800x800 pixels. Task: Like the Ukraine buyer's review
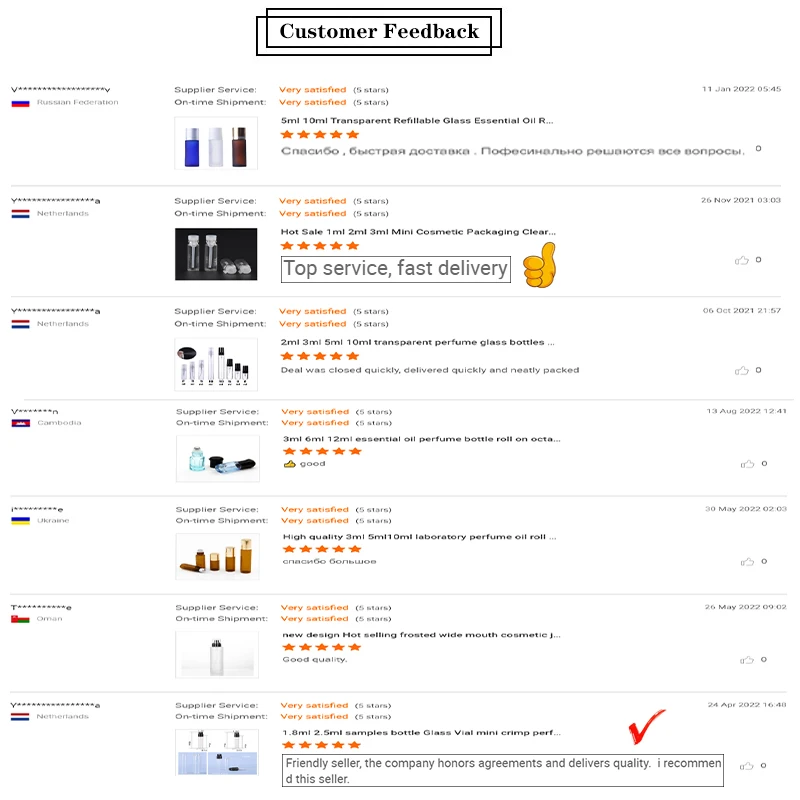point(747,561)
